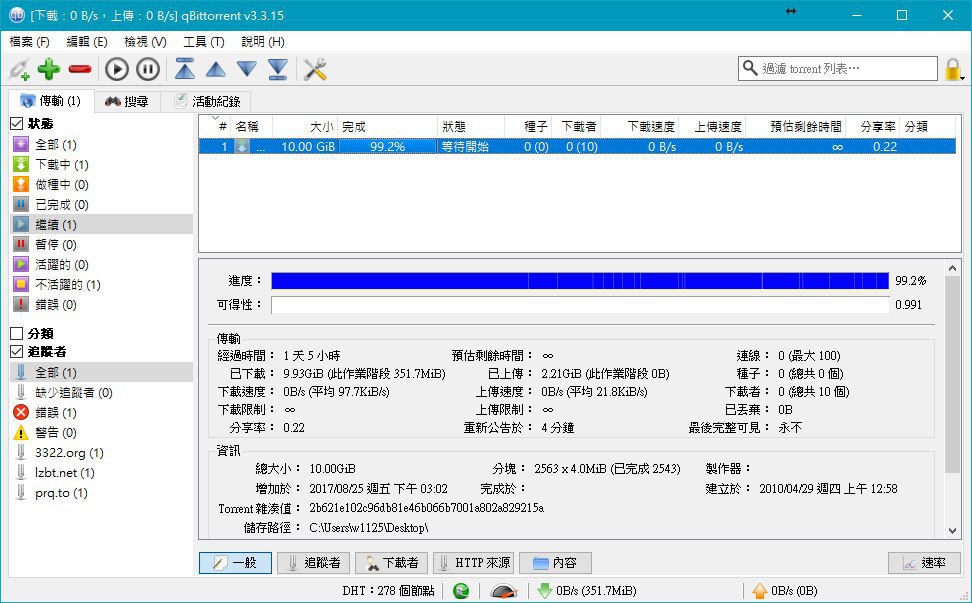Click the 速率 graph button

[x=924, y=563]
